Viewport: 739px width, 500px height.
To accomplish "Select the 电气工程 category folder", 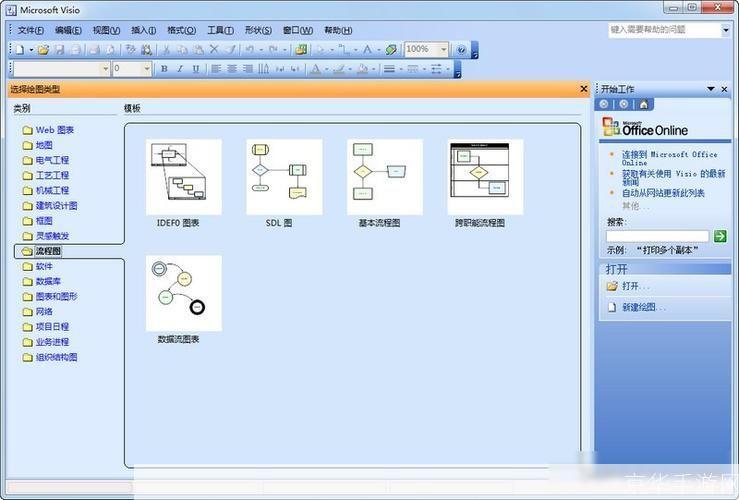I will coord(46,160).
